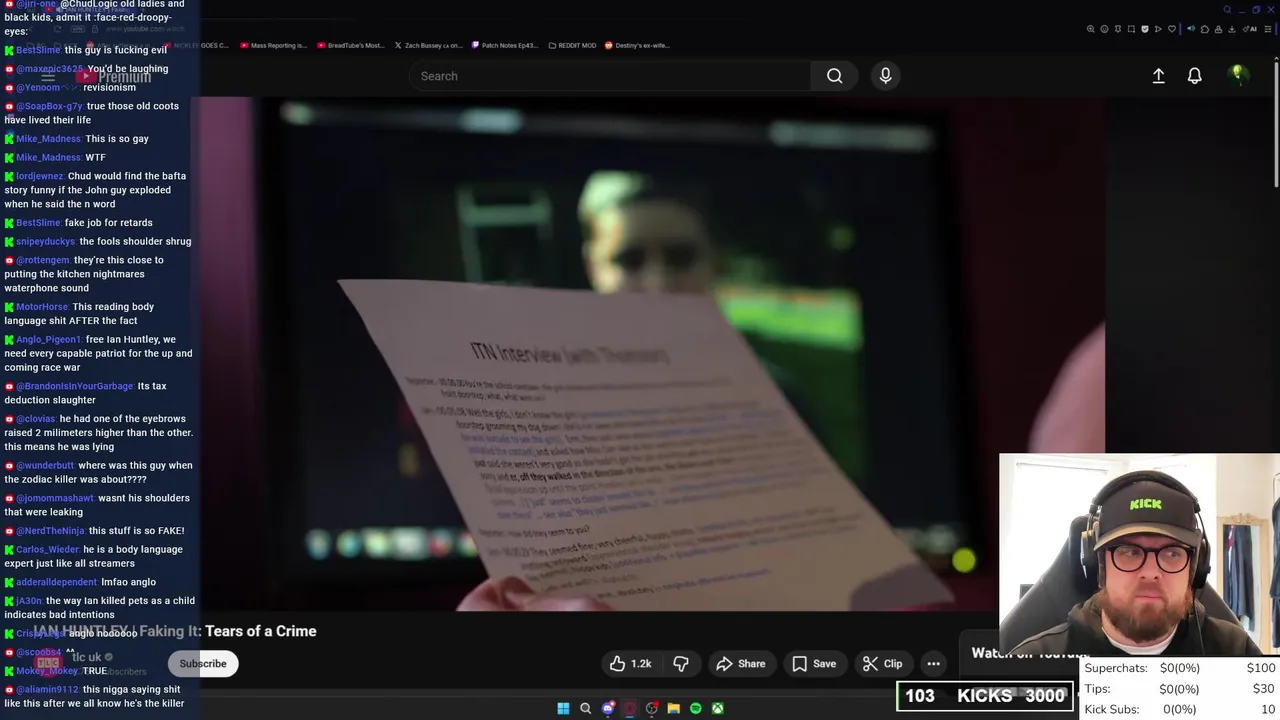Click the Superchats $0(0%) row

click(1180, 668)
